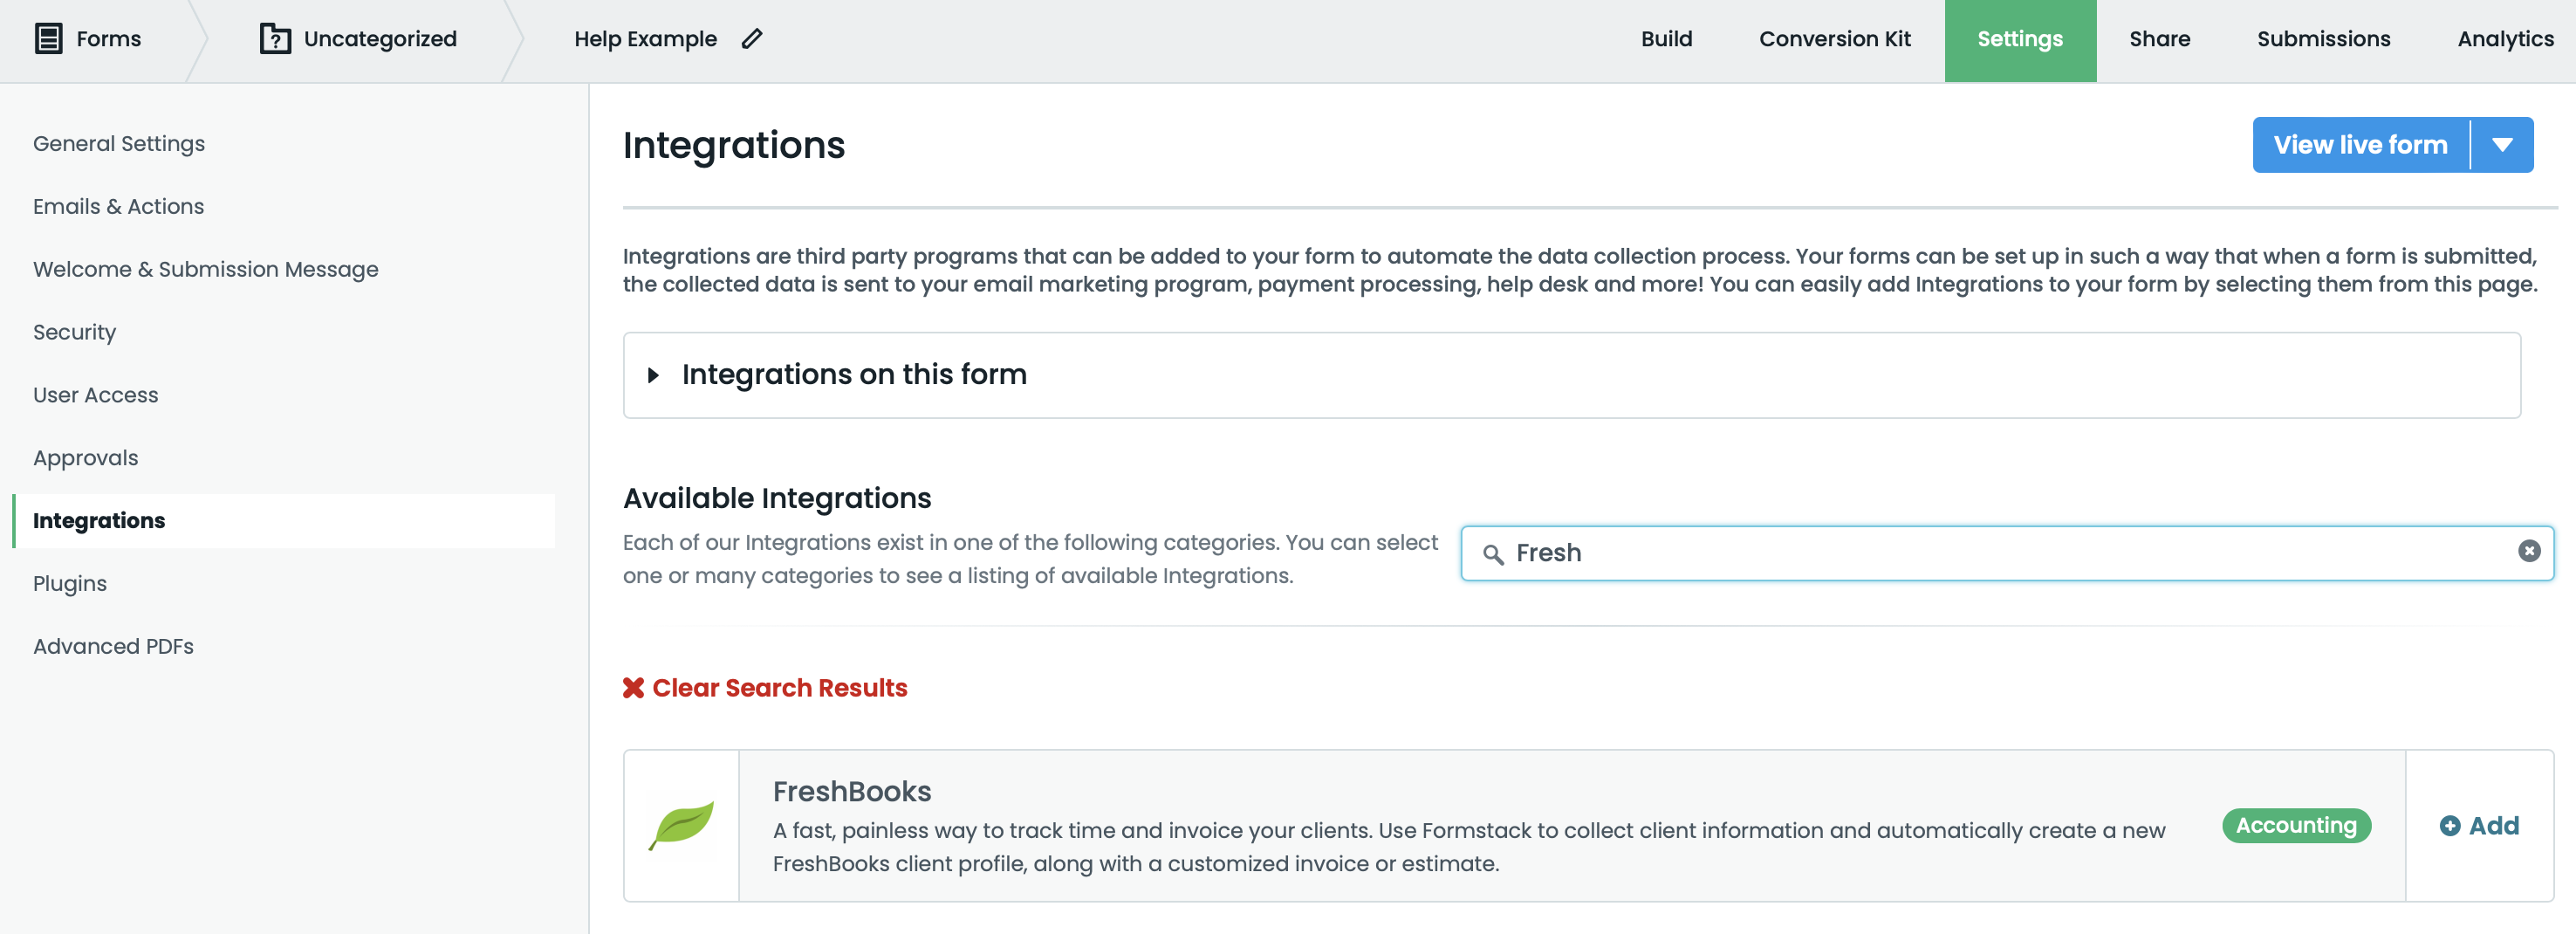Add the FreshBooks integration

(x=2479, y=826)
